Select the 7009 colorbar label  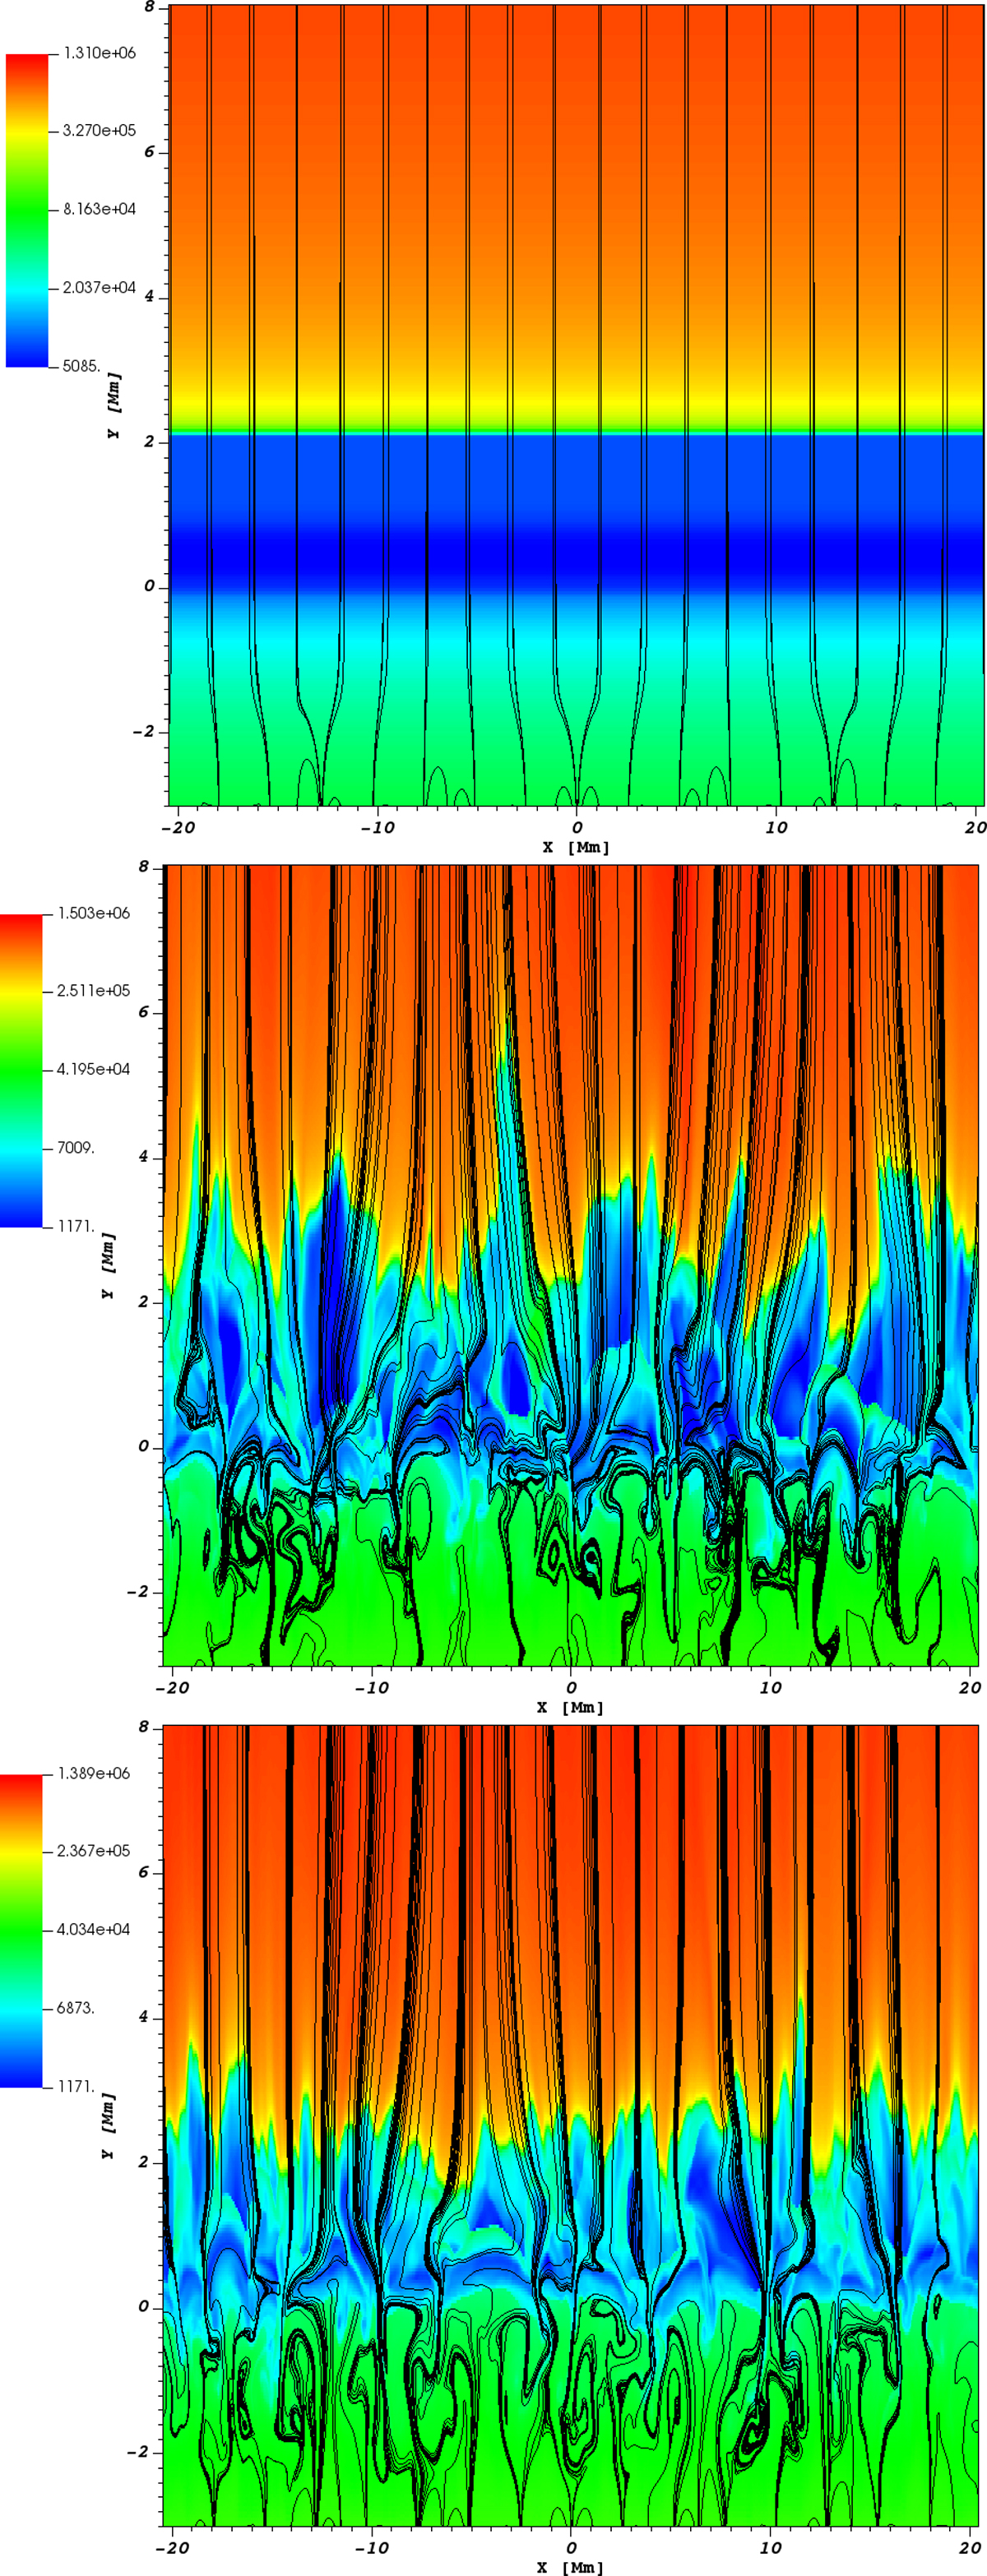[75, 1147]
